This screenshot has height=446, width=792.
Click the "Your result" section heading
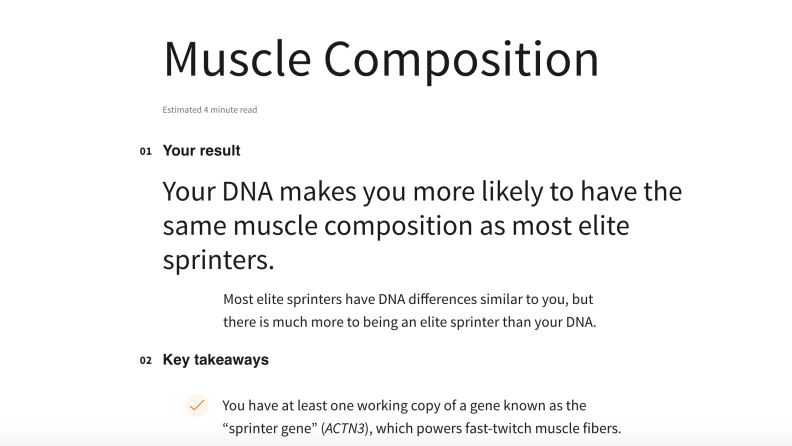coord(202,151)
